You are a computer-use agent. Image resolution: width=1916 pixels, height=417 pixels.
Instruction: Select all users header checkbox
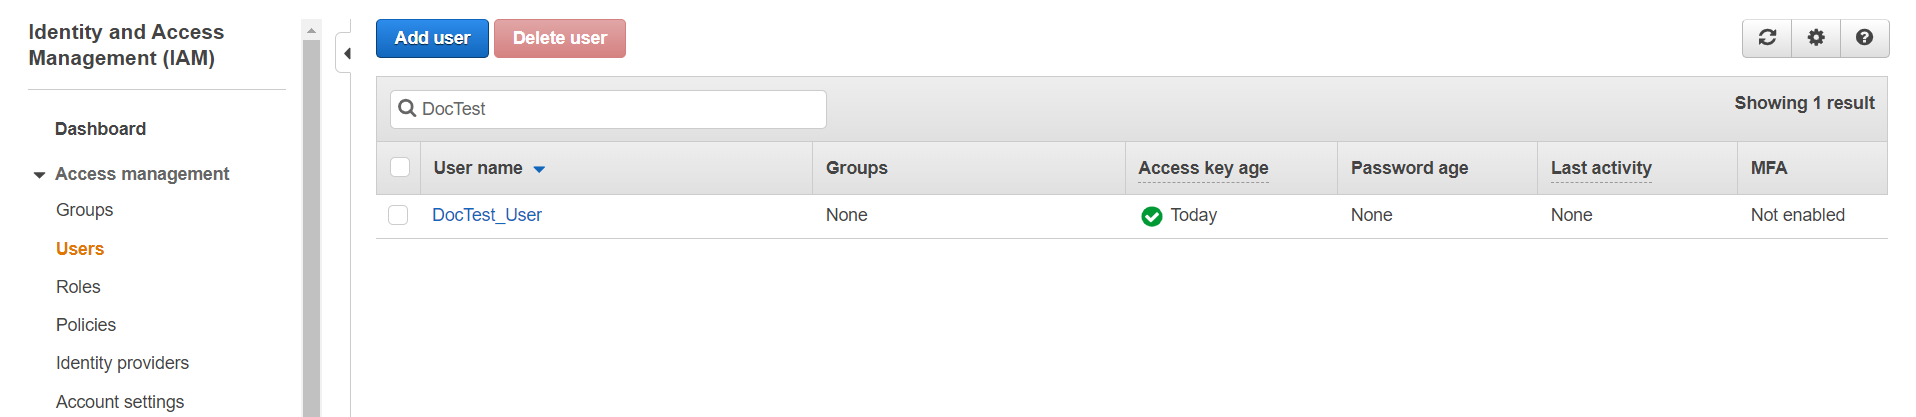pyautogui.click(x=400, y=167)
